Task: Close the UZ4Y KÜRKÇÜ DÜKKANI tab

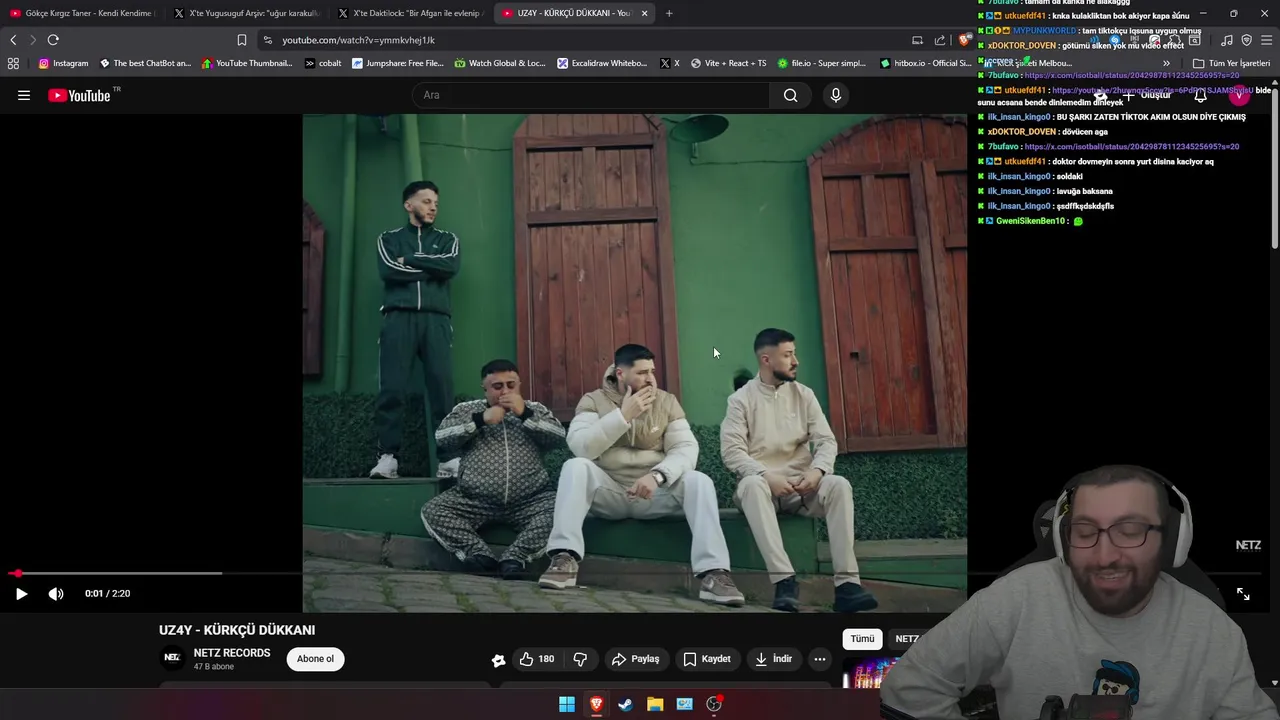Action: [644, 13]
